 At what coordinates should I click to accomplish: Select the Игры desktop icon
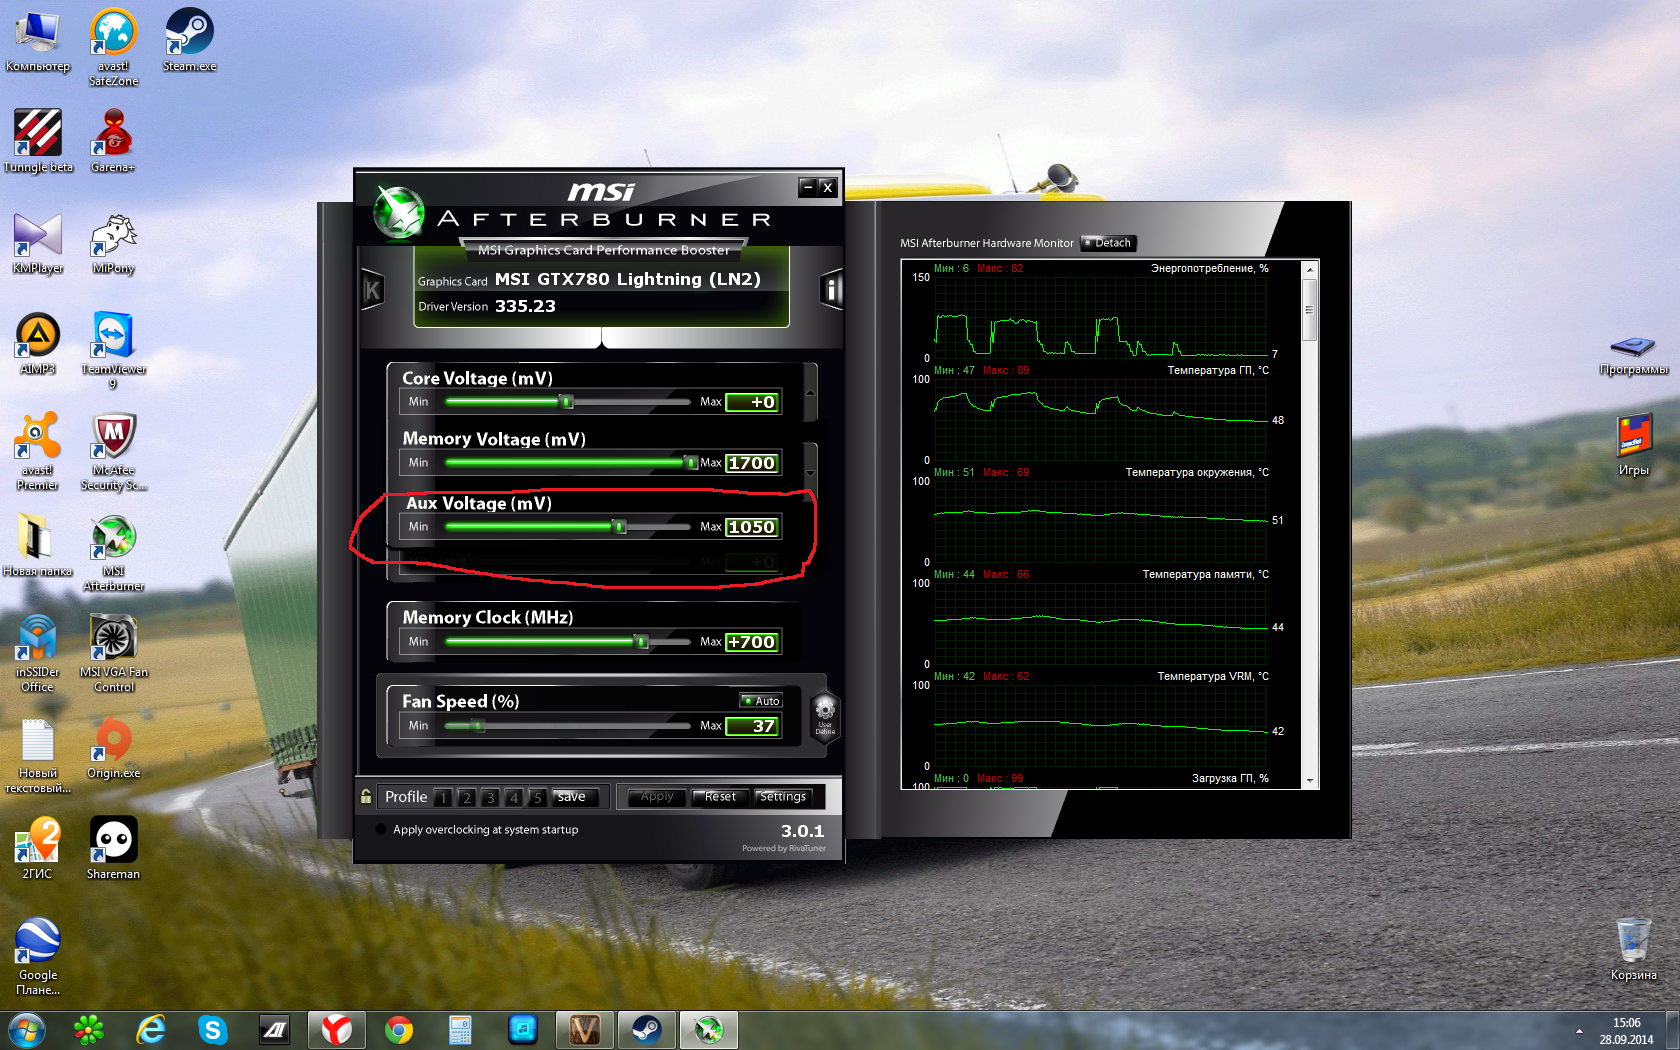tap(1634, 445)
